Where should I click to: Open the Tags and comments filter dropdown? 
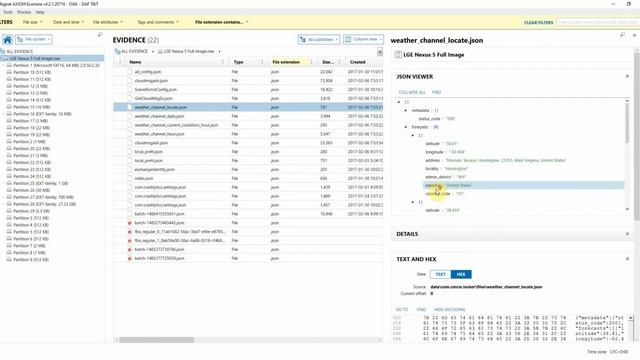click(158, 22)
